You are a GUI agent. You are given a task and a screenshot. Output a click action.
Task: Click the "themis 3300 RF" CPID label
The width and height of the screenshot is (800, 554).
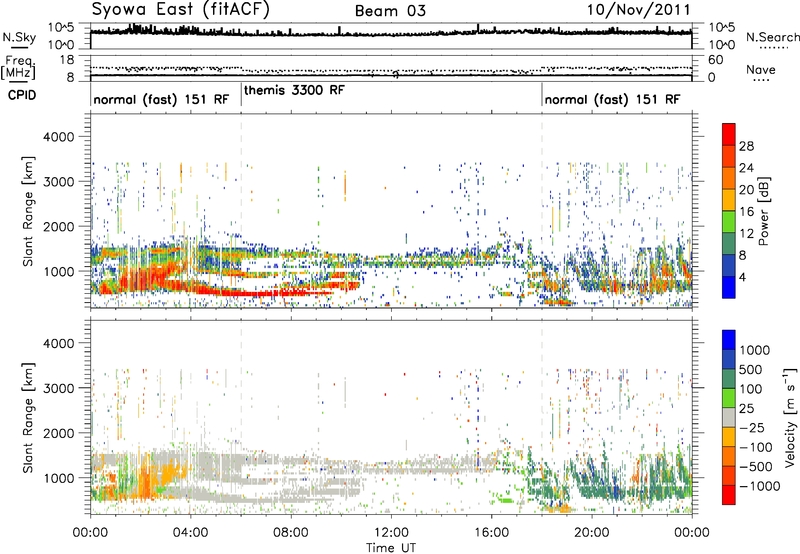[x=294, y=90]
